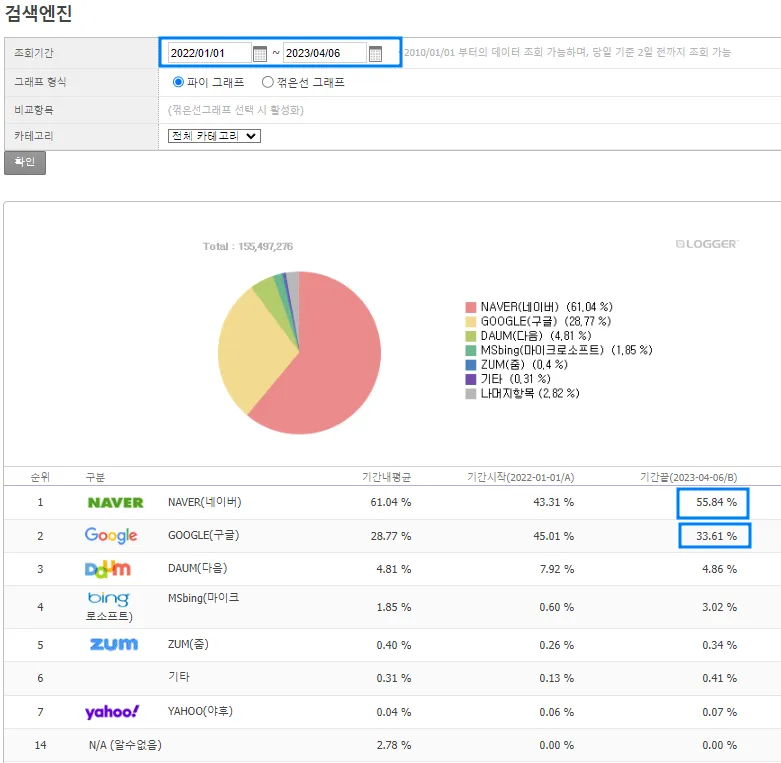This screenshot has width=781, height=763.
Task: Open the start date calendar picker
Action: (x=260, y=53)
